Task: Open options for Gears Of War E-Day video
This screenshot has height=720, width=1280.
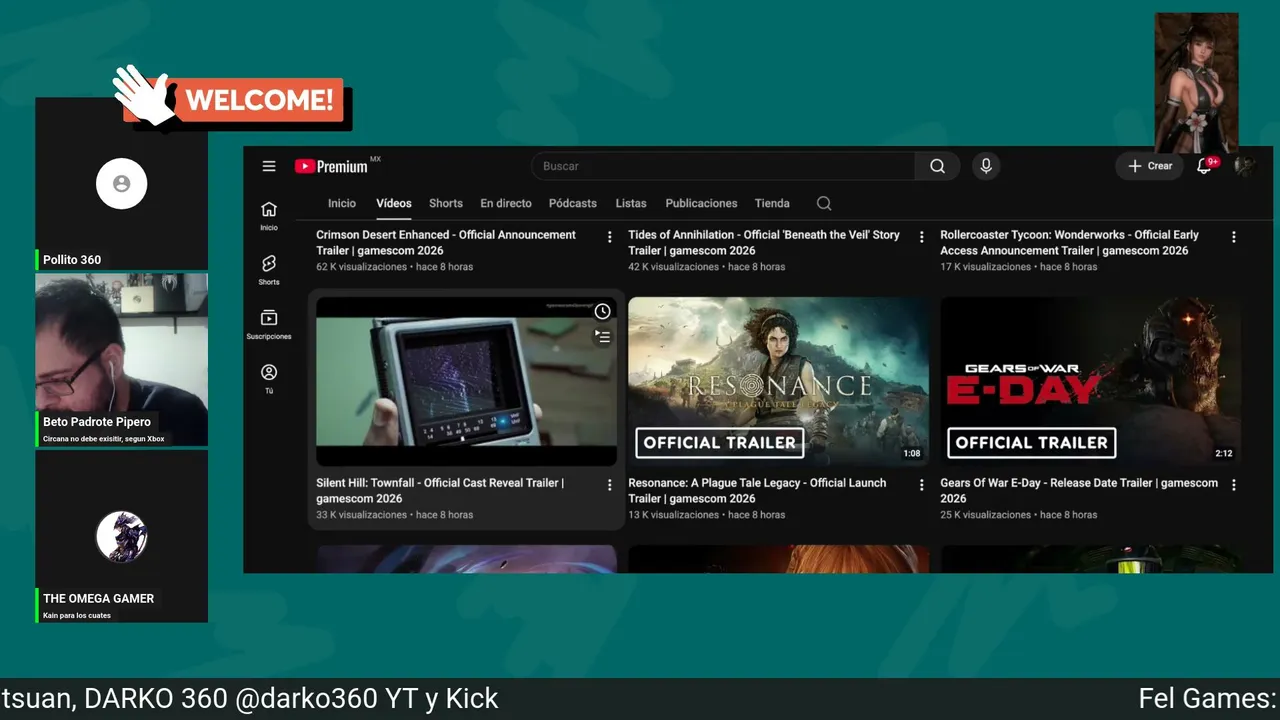Action: click(x=1234, y=485)
